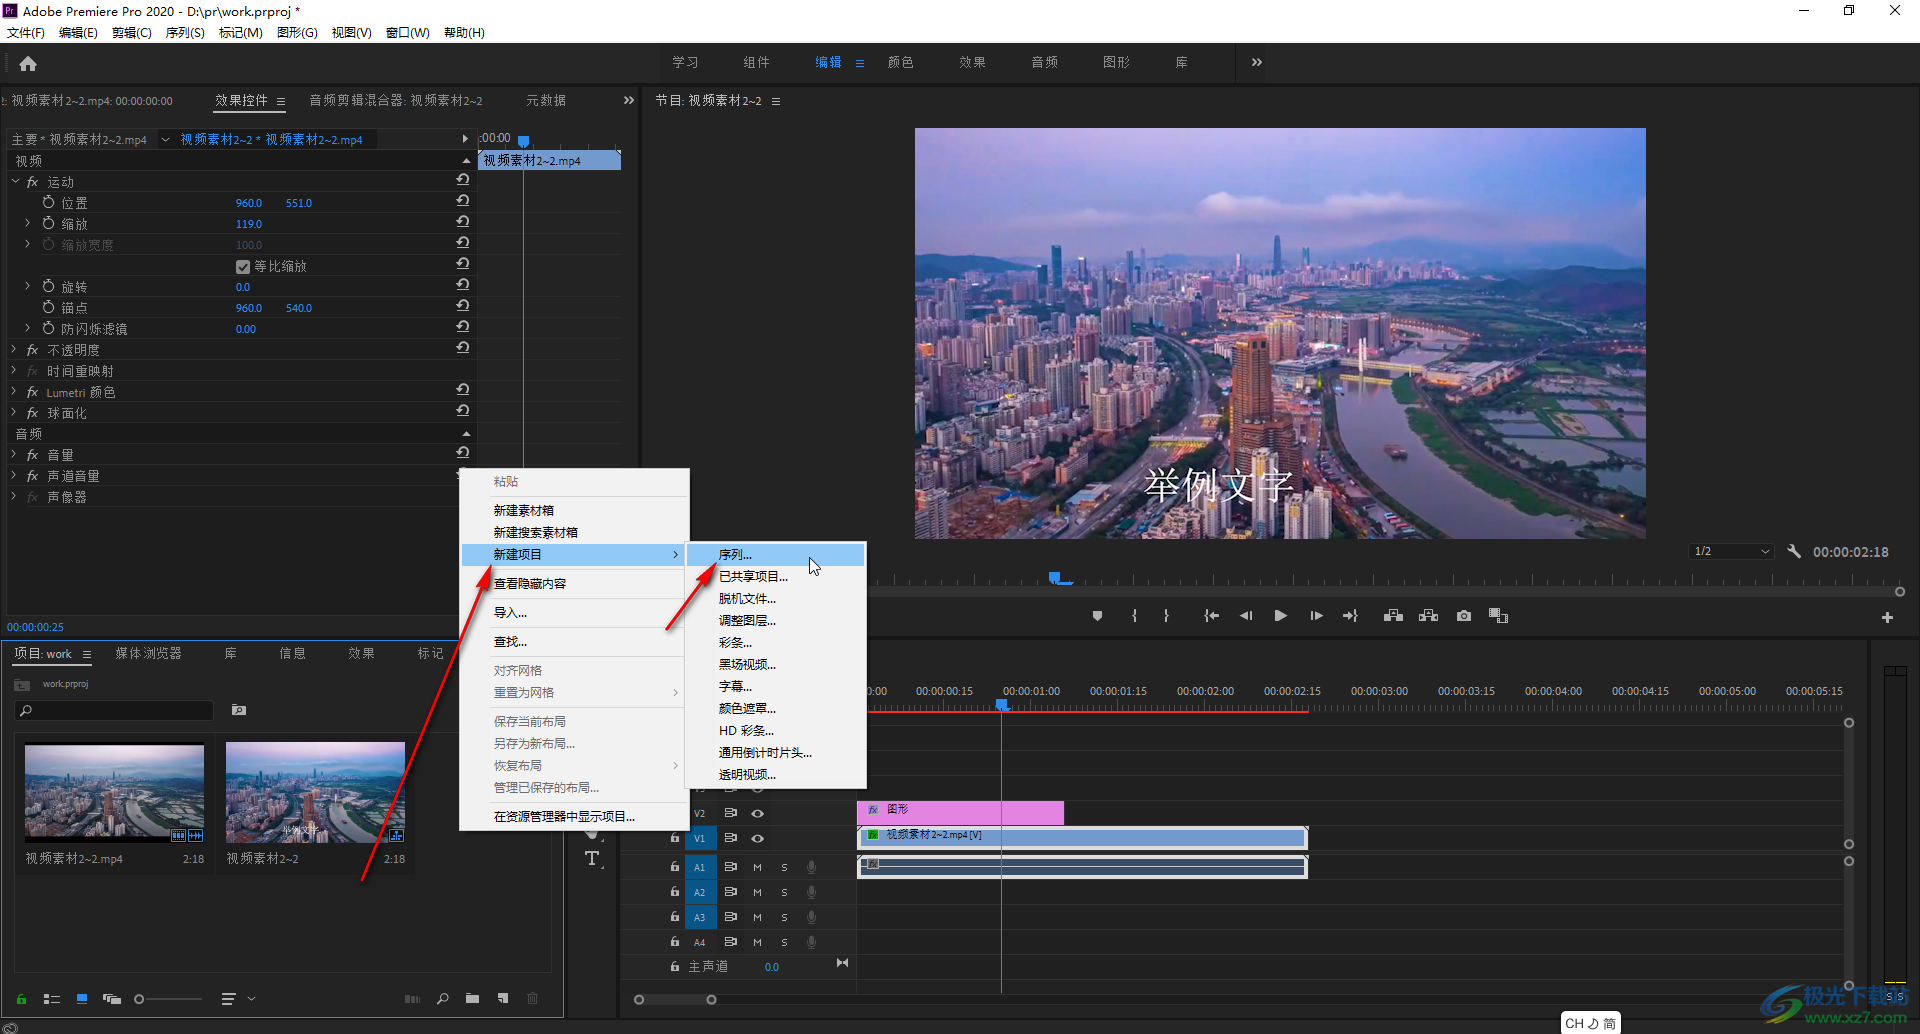Reset the Lumetri color effect
Image resolution: width=1920 pixels, height=1034 pixels.
point(463,390)
